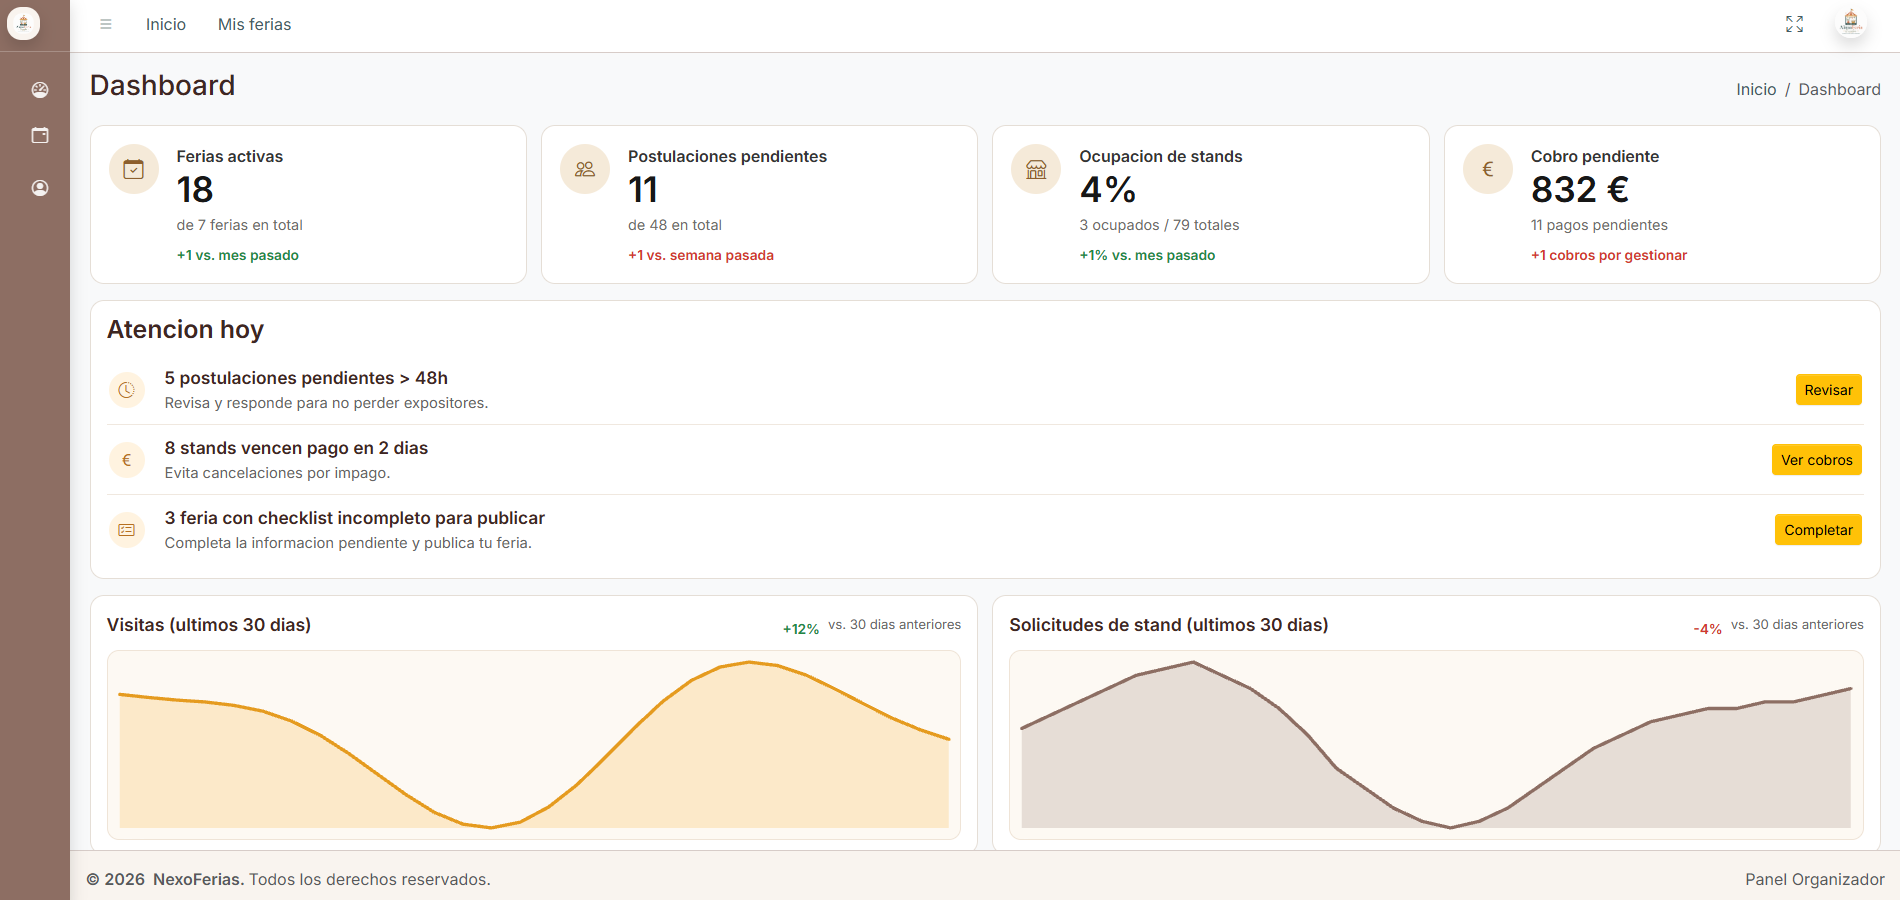This screenshot has height=900, width=1900.
Task: Open the calendar ferias sidebar icon
Action: coord(40,135)
